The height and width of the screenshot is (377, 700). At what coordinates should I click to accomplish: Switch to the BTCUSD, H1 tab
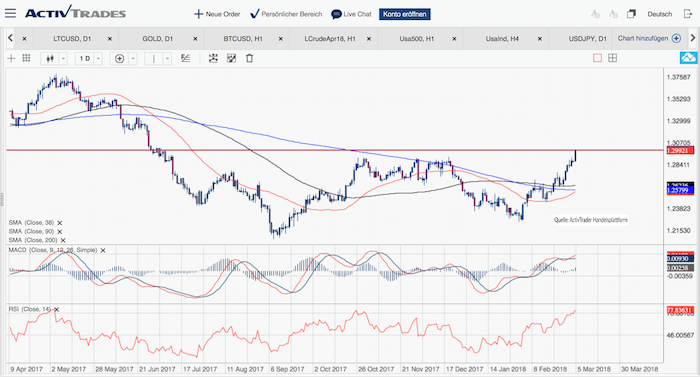tap(243, 39)
